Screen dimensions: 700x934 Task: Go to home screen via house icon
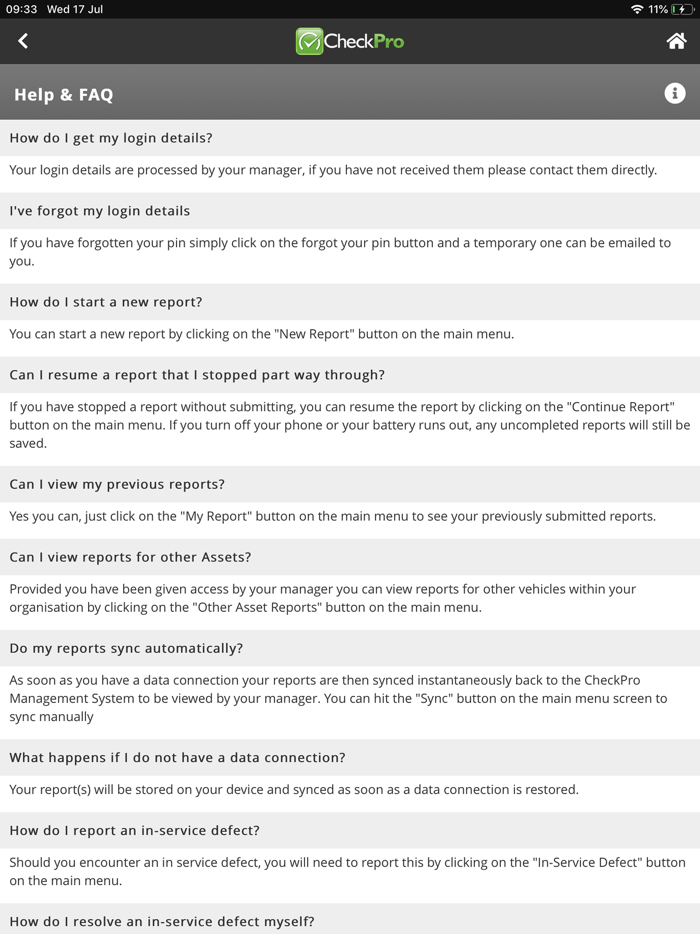point(676,41)
